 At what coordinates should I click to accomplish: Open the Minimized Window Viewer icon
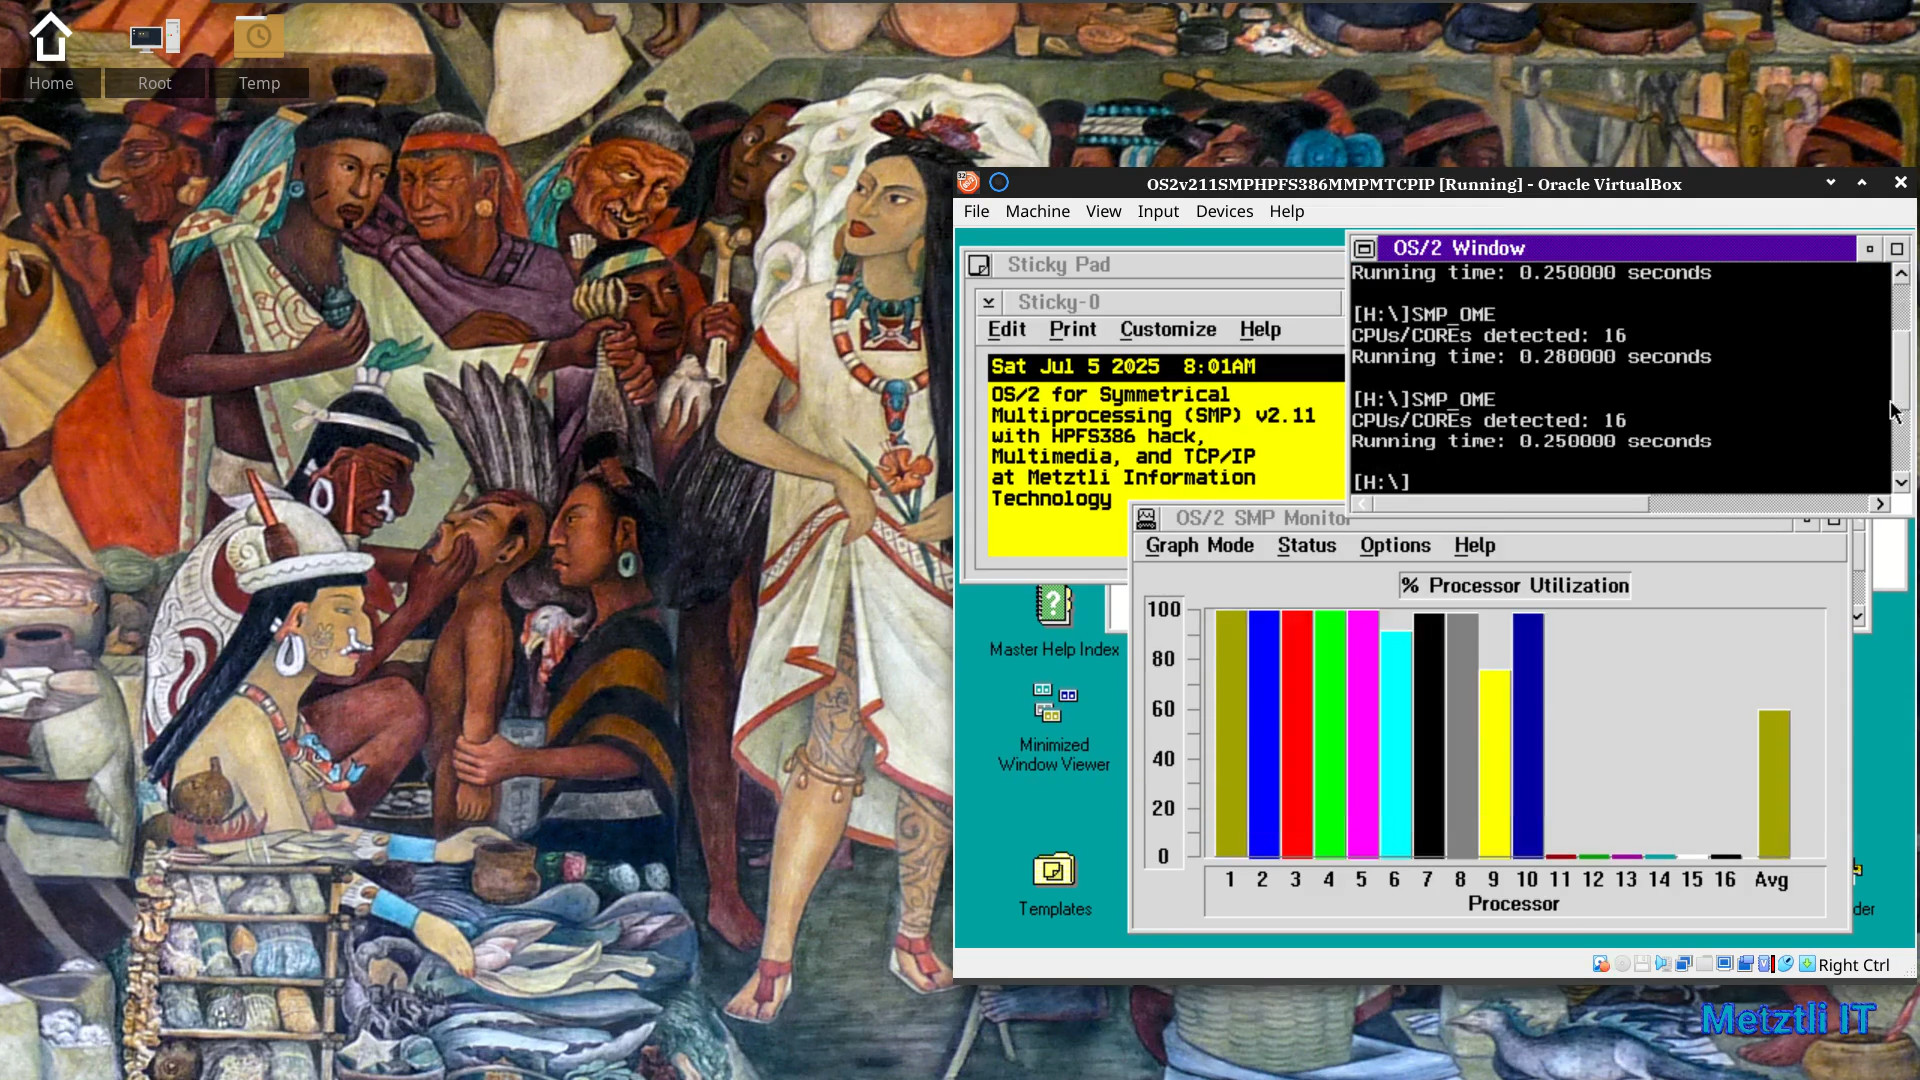[1054, 702]
